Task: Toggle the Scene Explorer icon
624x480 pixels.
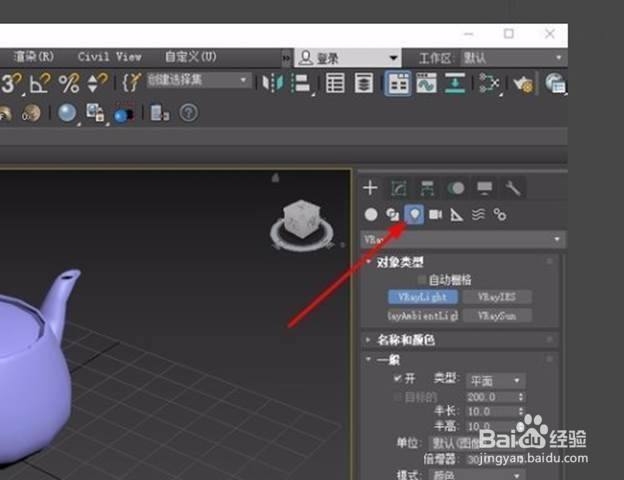Action: (335, 83)
